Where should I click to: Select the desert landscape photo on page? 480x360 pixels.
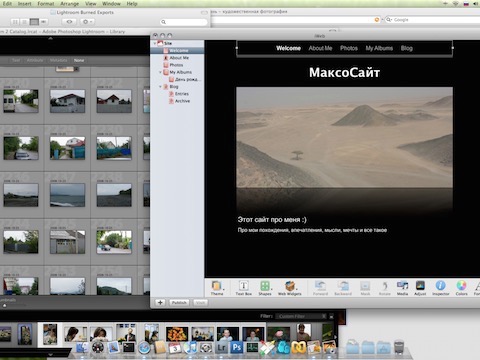344,137
